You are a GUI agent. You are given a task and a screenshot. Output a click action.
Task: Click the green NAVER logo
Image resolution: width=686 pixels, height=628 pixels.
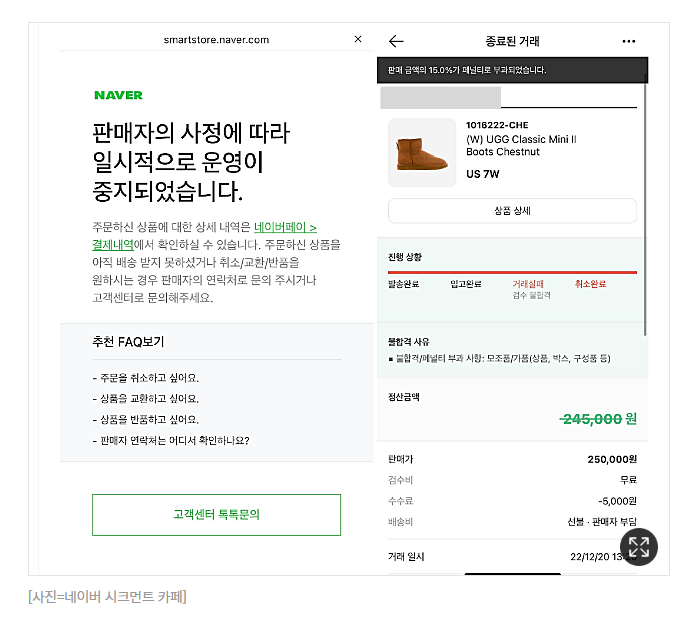point(118,95)
